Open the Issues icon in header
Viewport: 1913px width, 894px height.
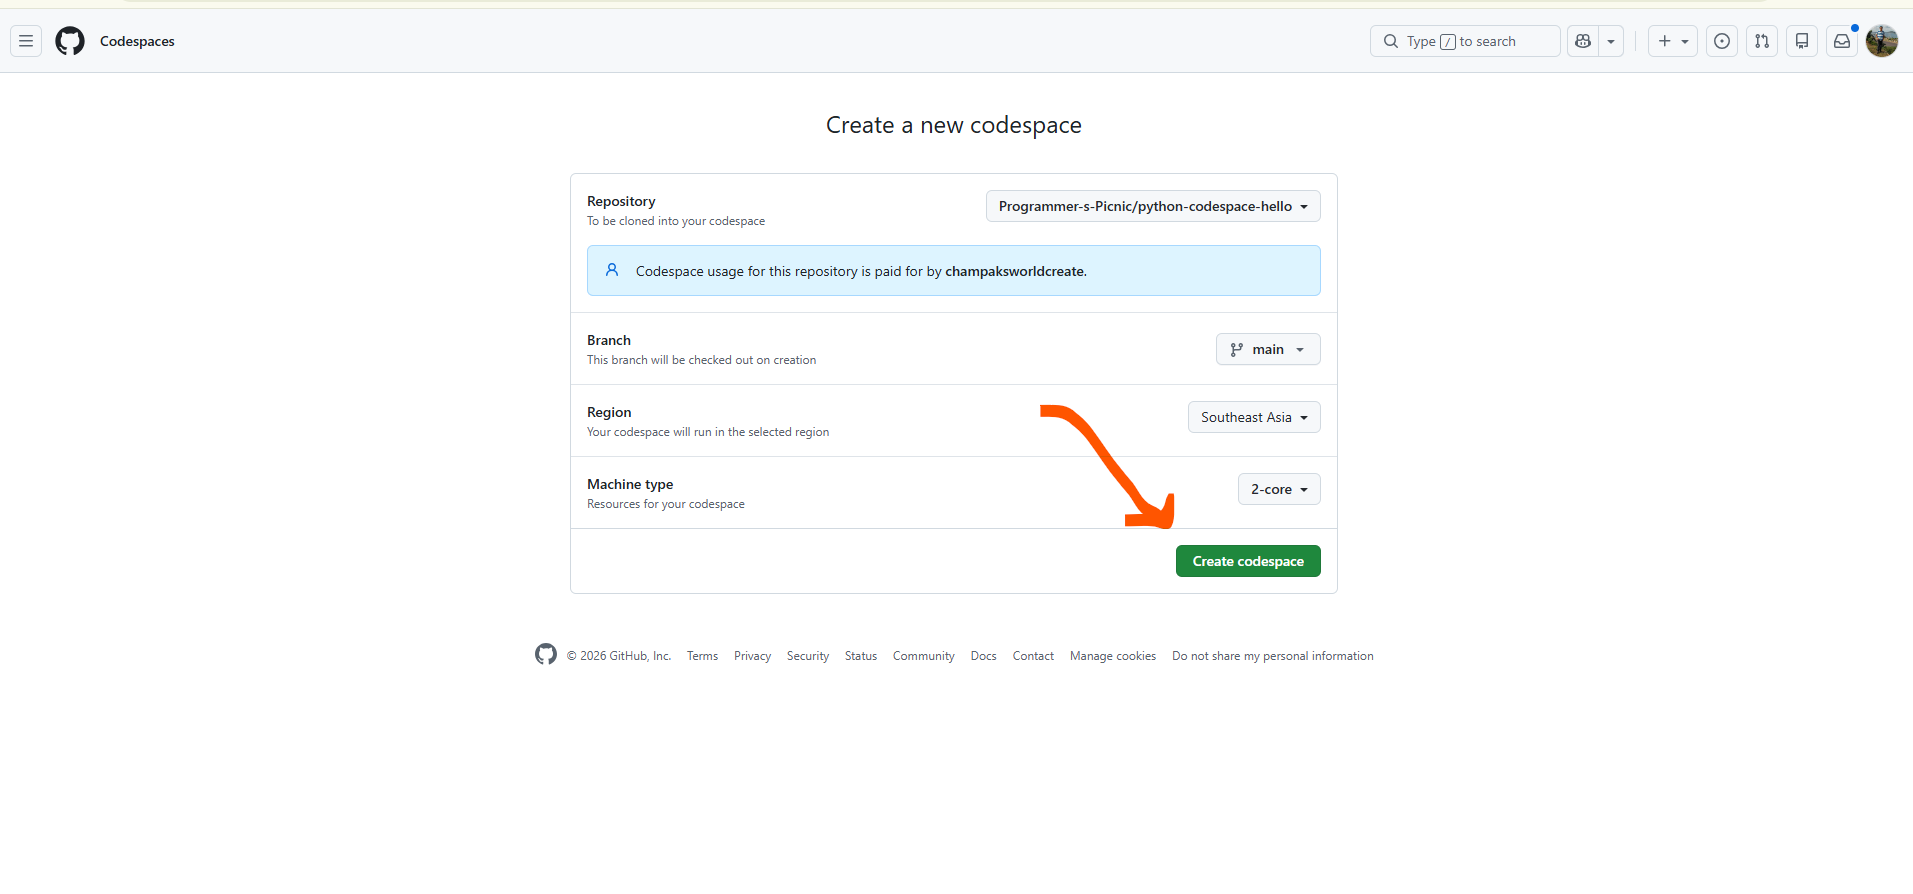coord(1722,41)
